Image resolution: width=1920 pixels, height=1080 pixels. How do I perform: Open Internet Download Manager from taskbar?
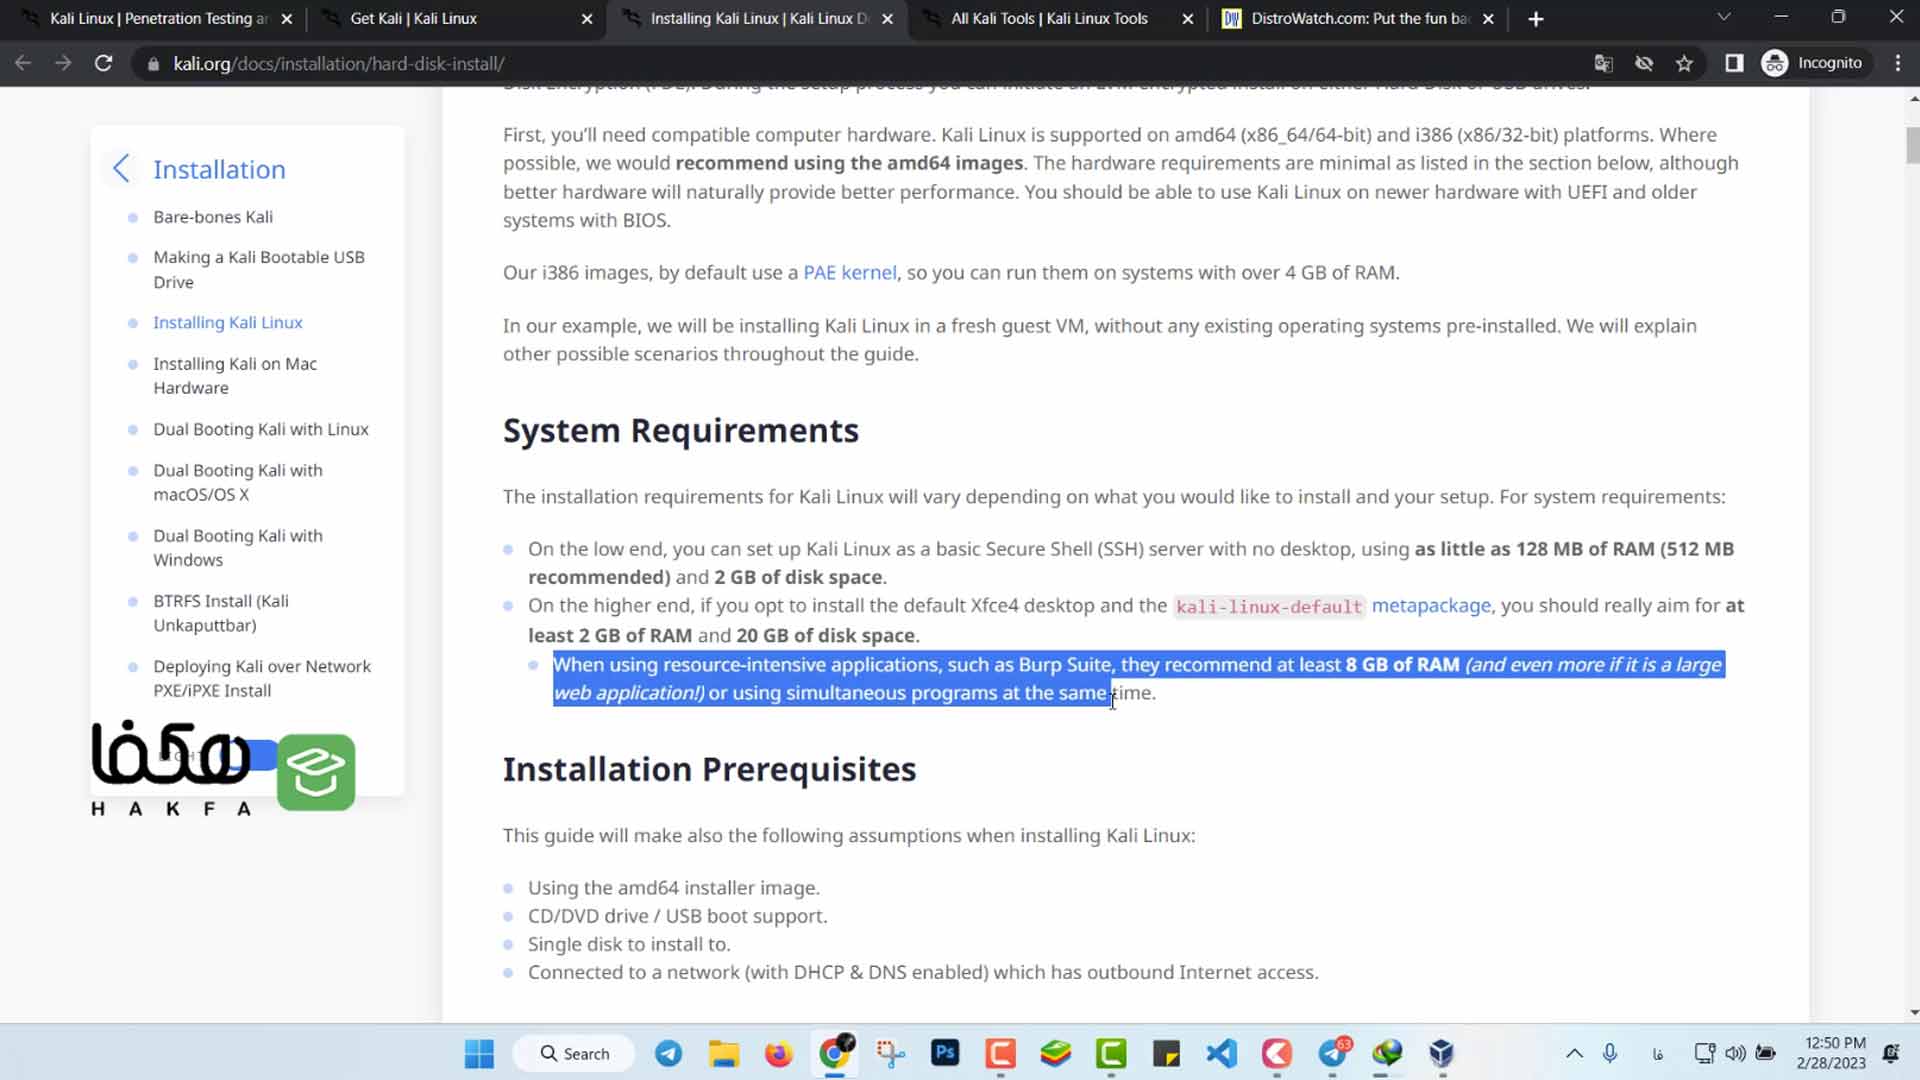(x=1387, y=1053)
